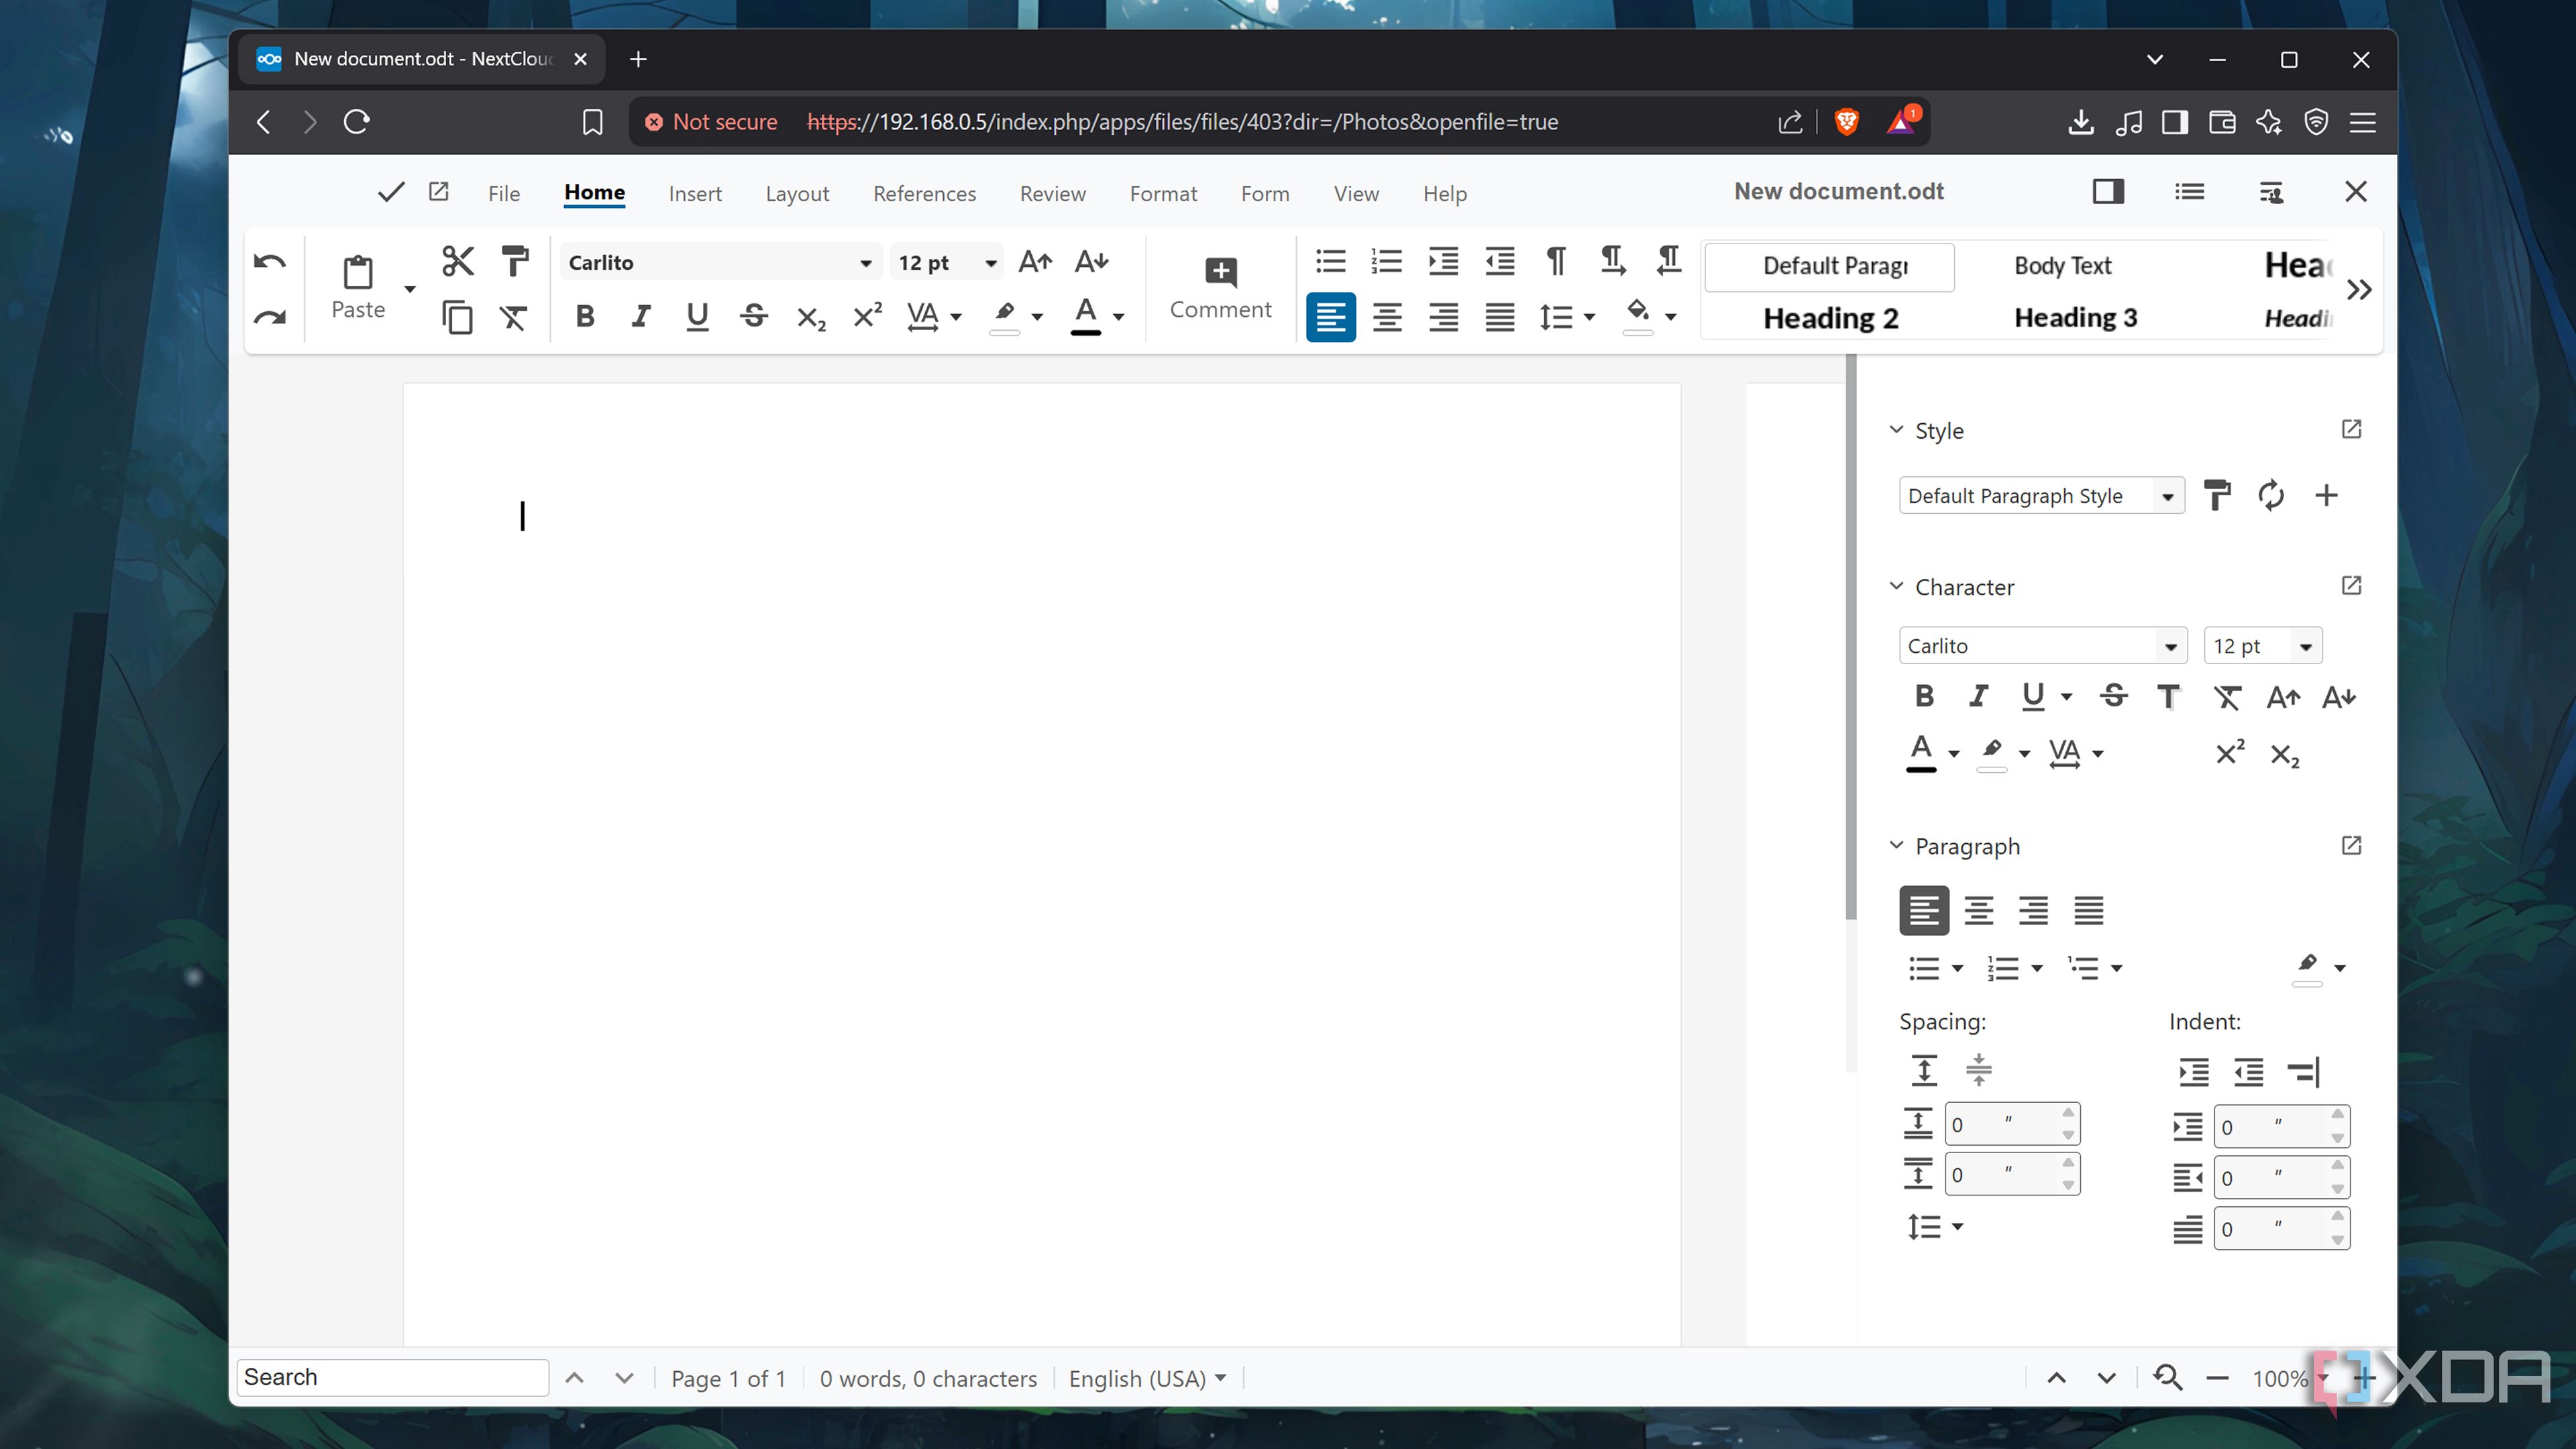Clear direct formatting in the ribbon

[x=514, y=318]
